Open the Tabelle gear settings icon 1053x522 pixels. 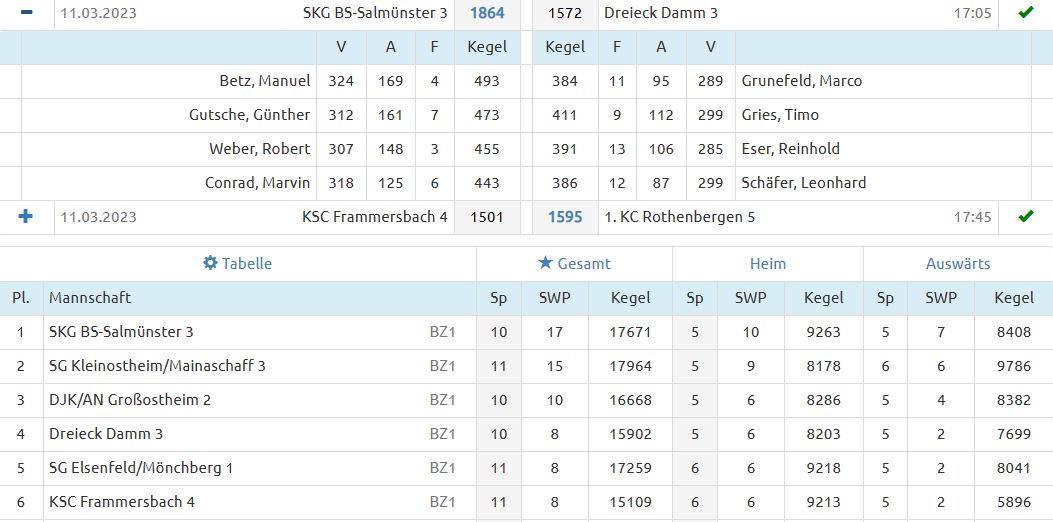pos(210,263)
